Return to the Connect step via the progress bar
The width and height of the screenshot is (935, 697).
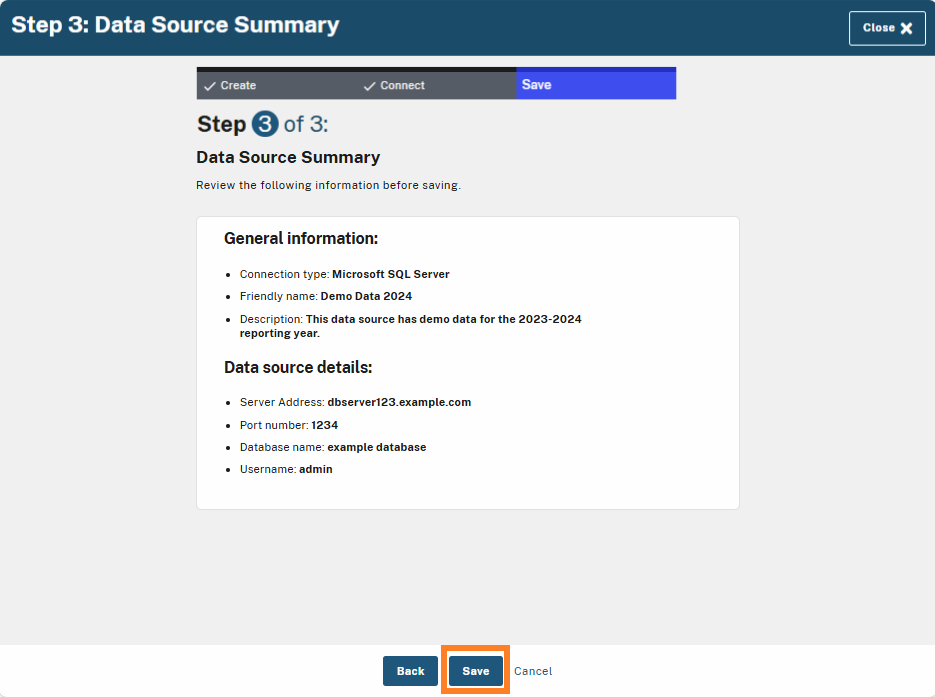[x=400, y=85]
